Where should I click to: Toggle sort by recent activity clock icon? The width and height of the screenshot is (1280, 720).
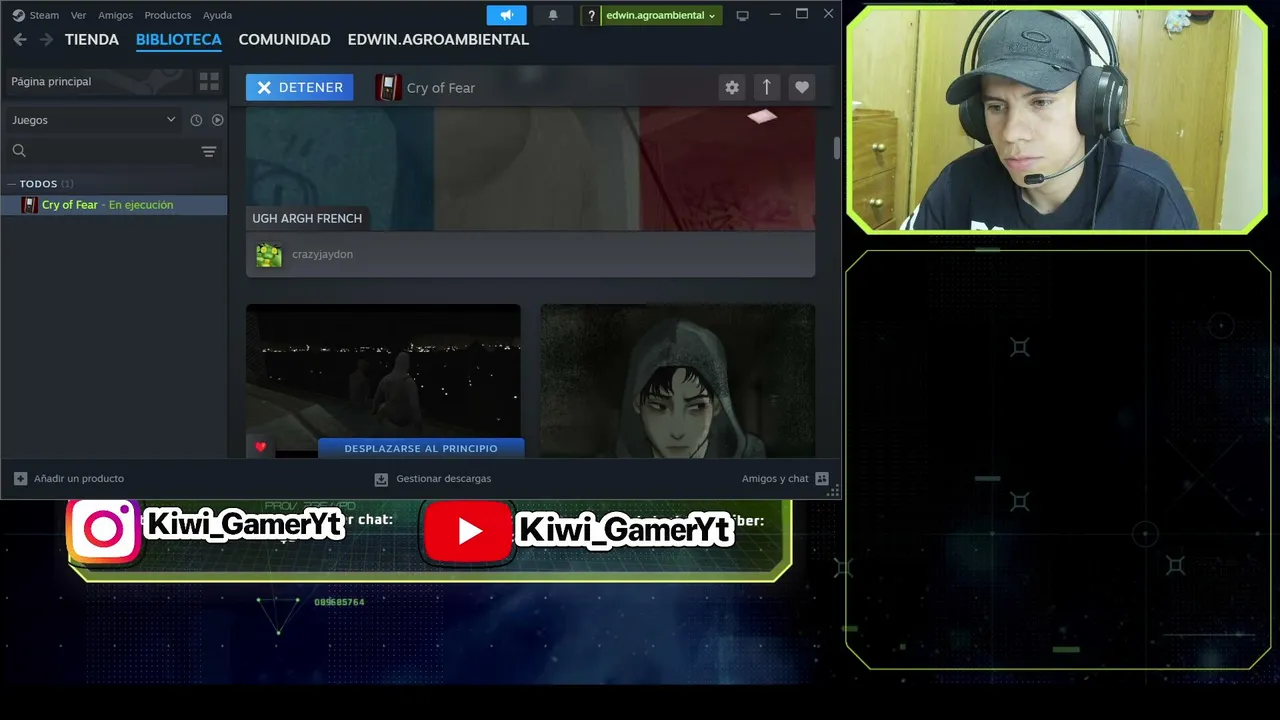coord(196,120)
